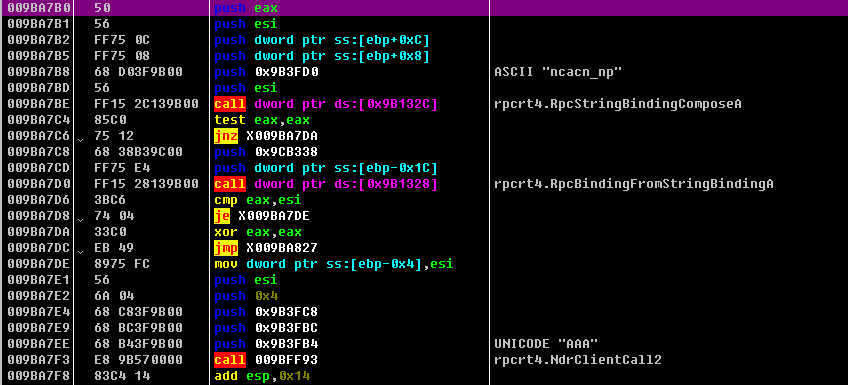Viewport: 848px width, 385px height.
Task: Select address 009BA7B8
Action: pyautogui.click(x=38, y=72)
